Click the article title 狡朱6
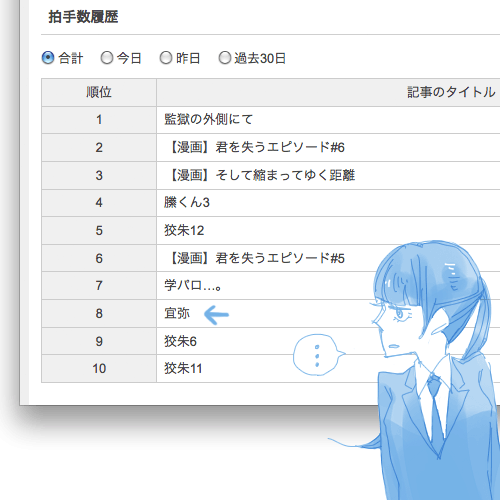Screen dimensions: 500x500 (180, 341)
